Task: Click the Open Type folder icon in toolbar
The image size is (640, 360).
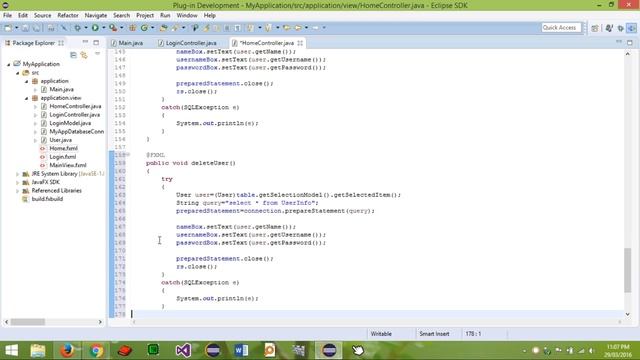Action: click(163, 28)
